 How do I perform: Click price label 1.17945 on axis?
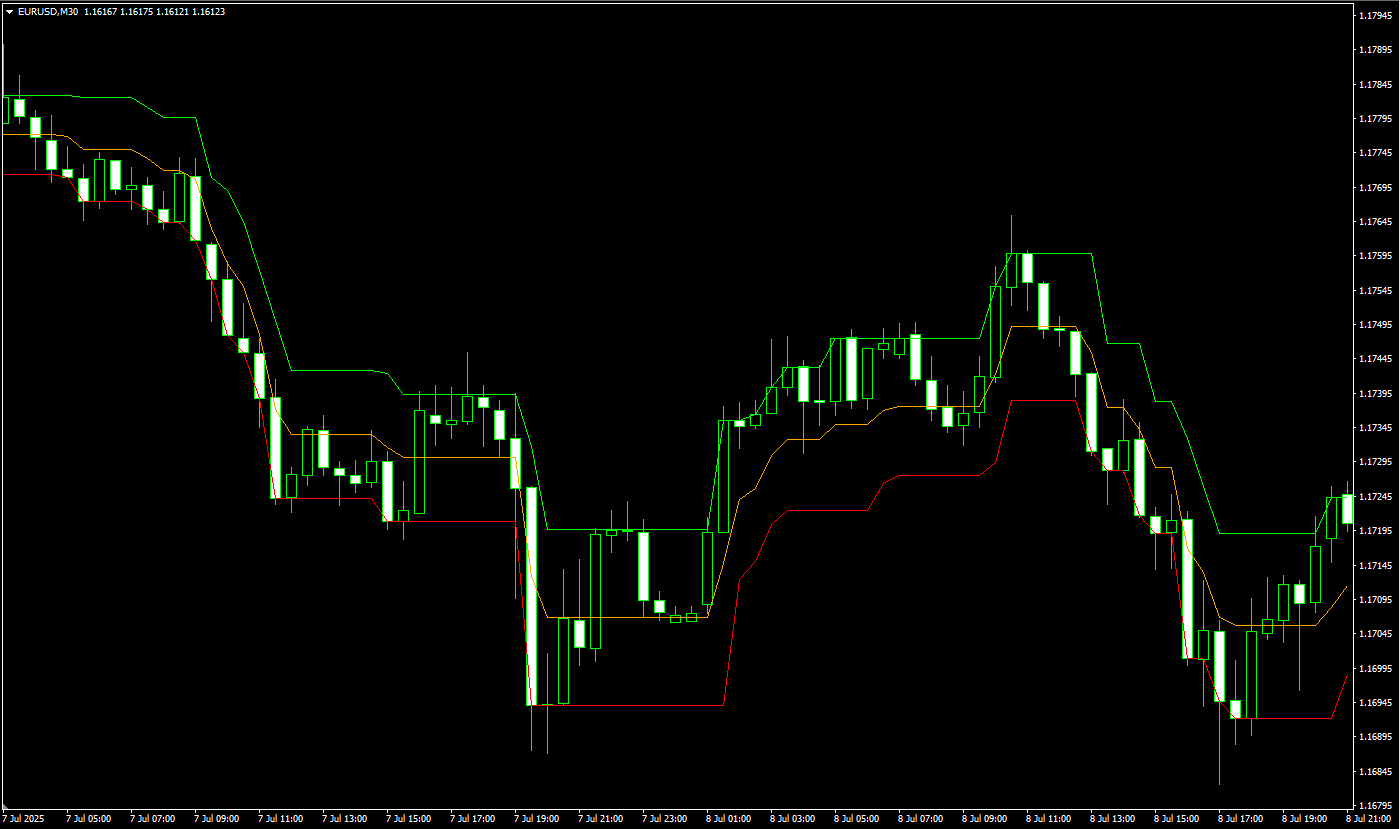click(1376, 16)
